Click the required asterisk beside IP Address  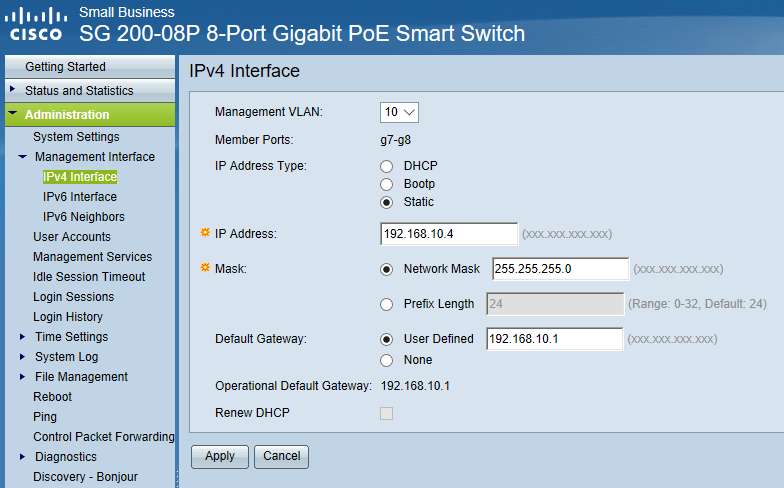click(205, 232)
